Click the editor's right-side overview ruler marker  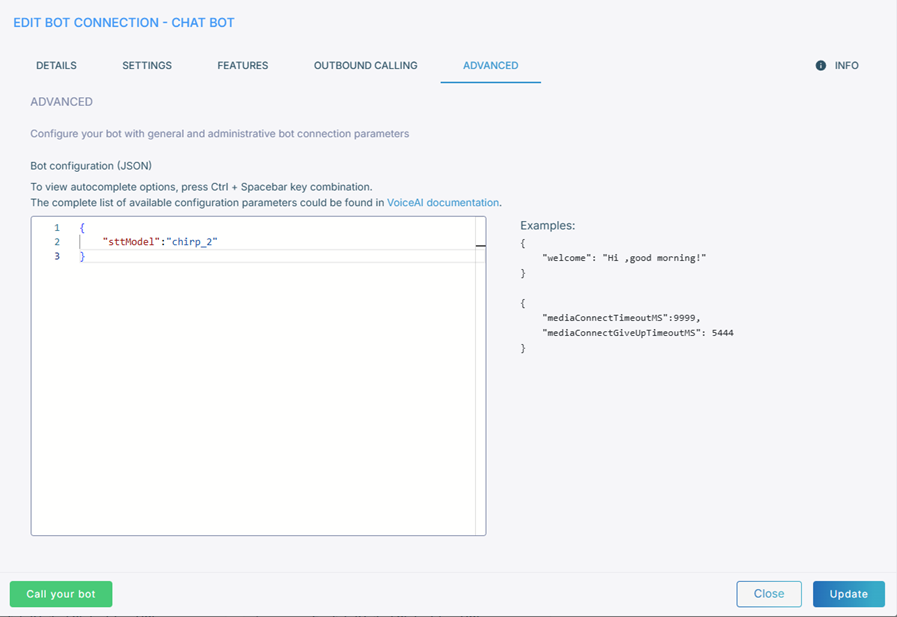(480, 244)
